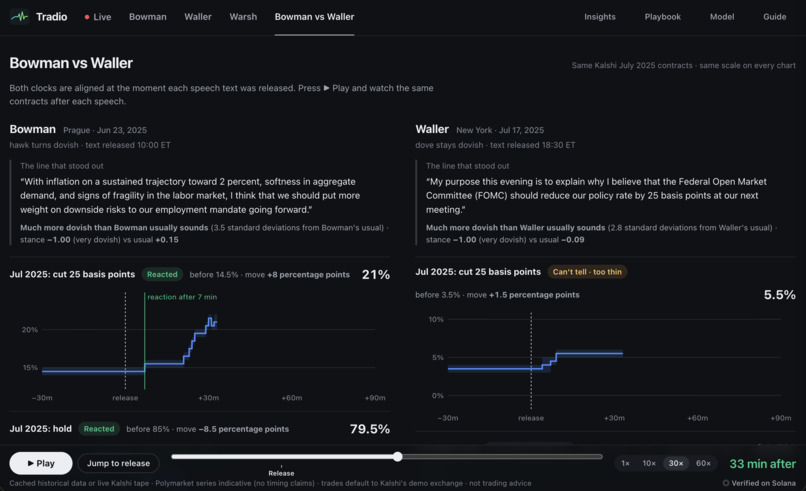Click the Waller speaker name heading

tap(432, 129)
